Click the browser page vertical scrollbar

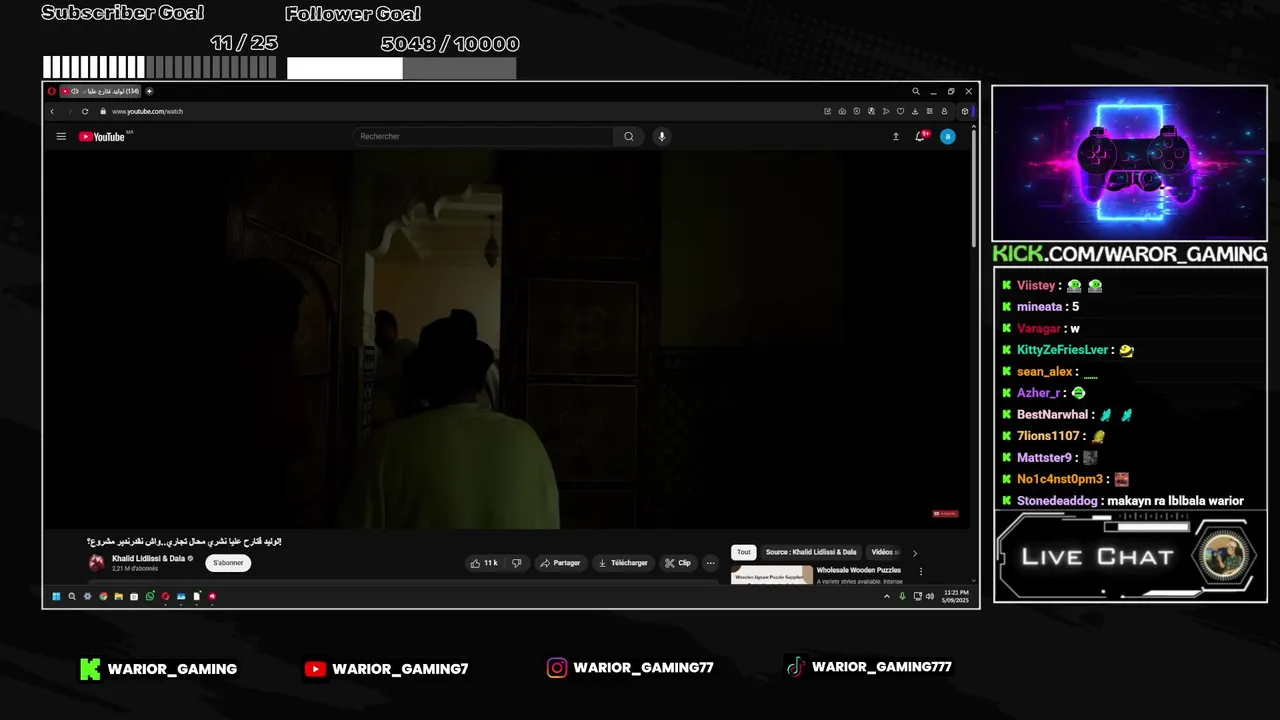pyautogui.click(x=974, y=190)
